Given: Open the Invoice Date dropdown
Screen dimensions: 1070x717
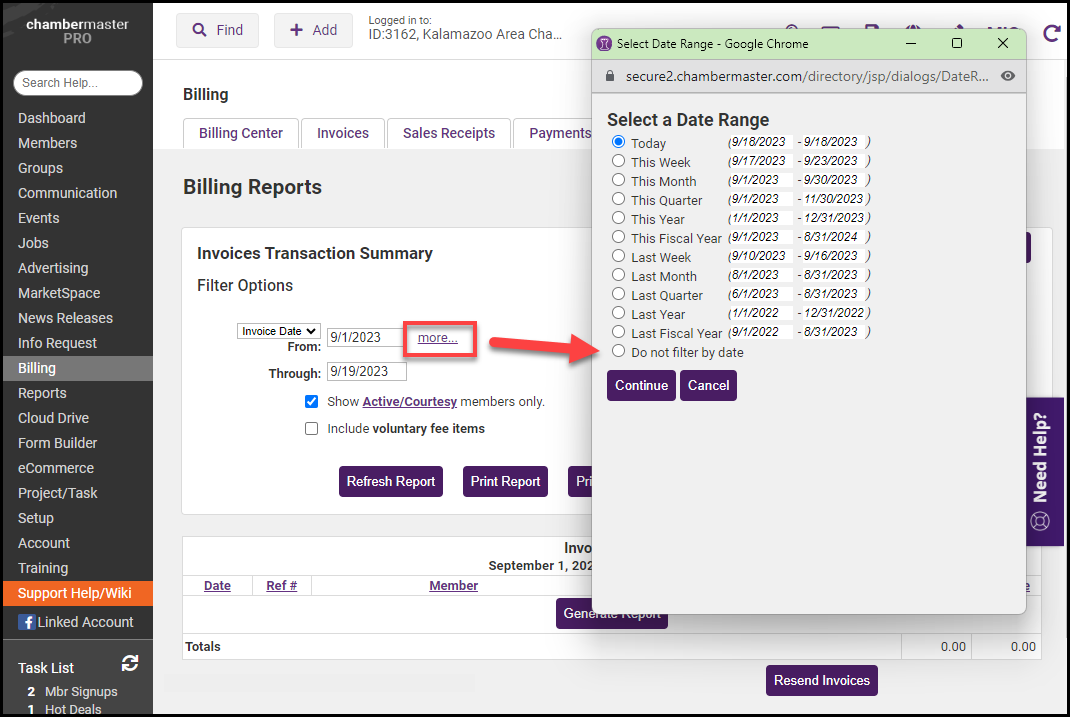Looking at the screenshot, I should (x=278, y=331).
